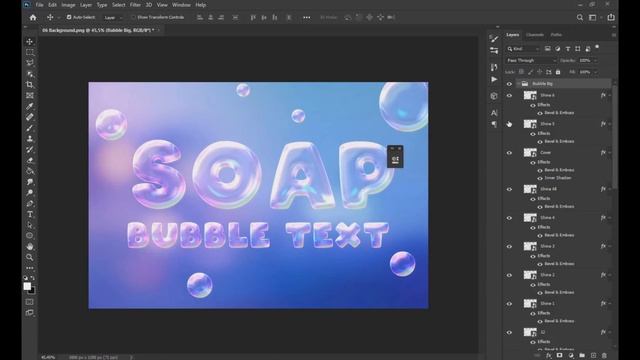The height and width of the screenshot is (360, 640).
Task: Hide the Inner Shadow effect on Cover
Action: (540, 178)
